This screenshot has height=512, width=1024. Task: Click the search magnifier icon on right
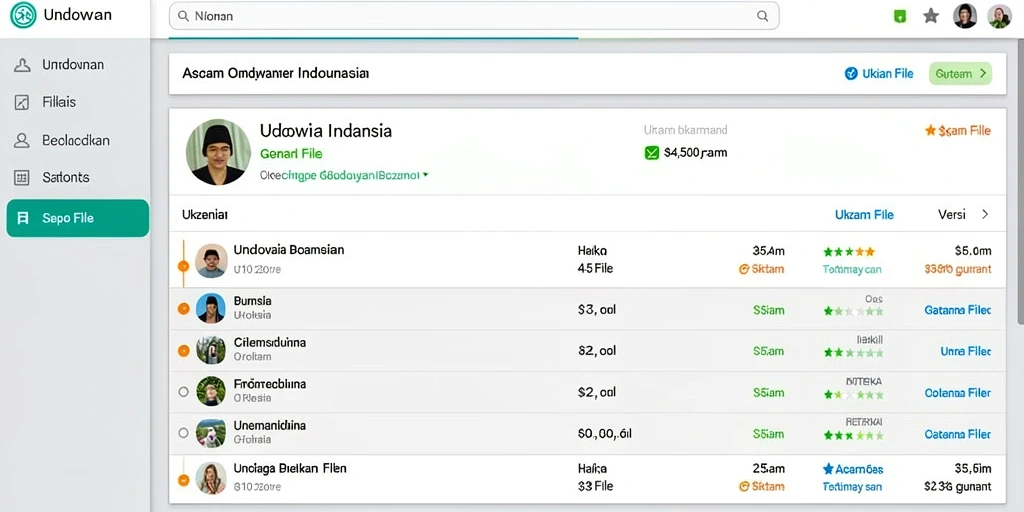click(x=762, y=16)
